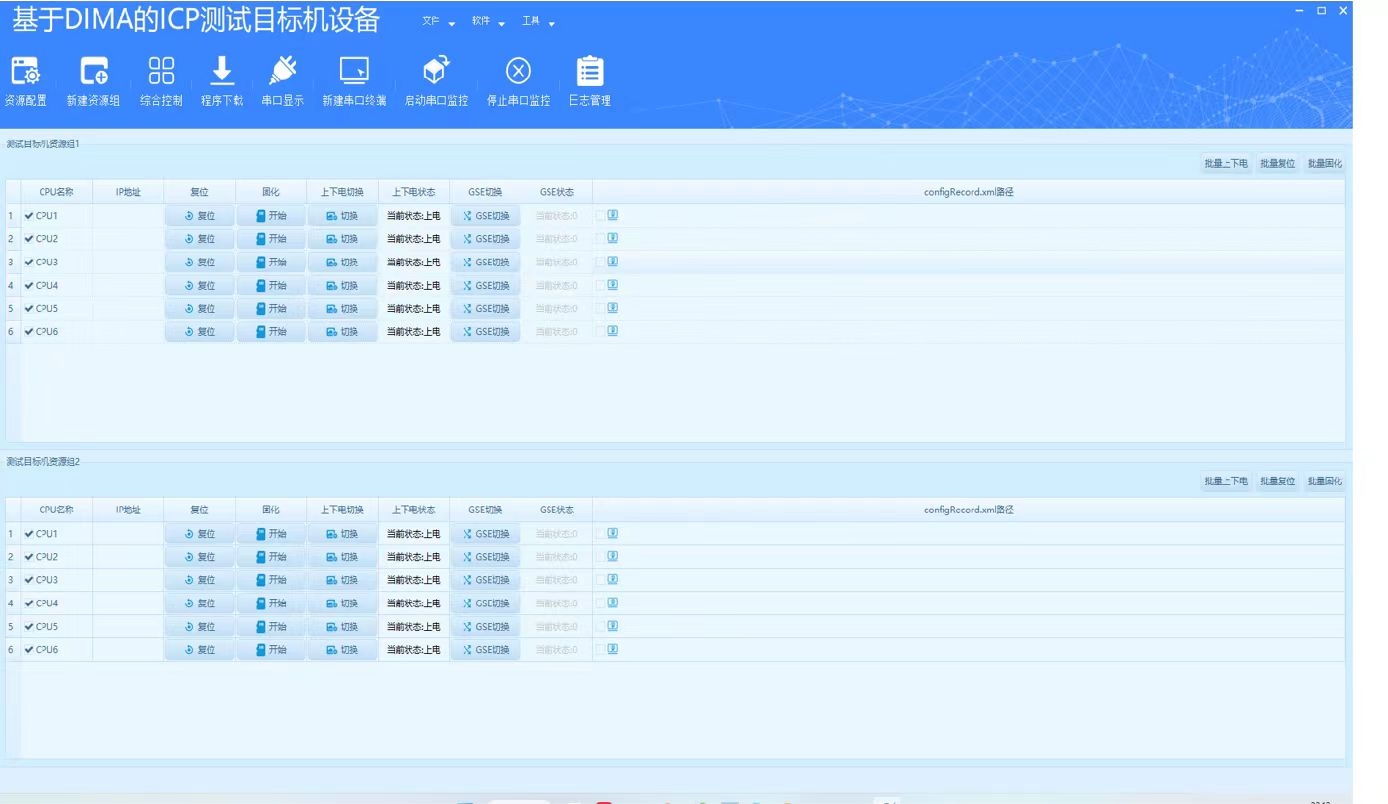The width and height of the screenshot is (1388, 804).
Task: Click 批量复位 in 资源组1
Action: click(x=1277, y=163)
